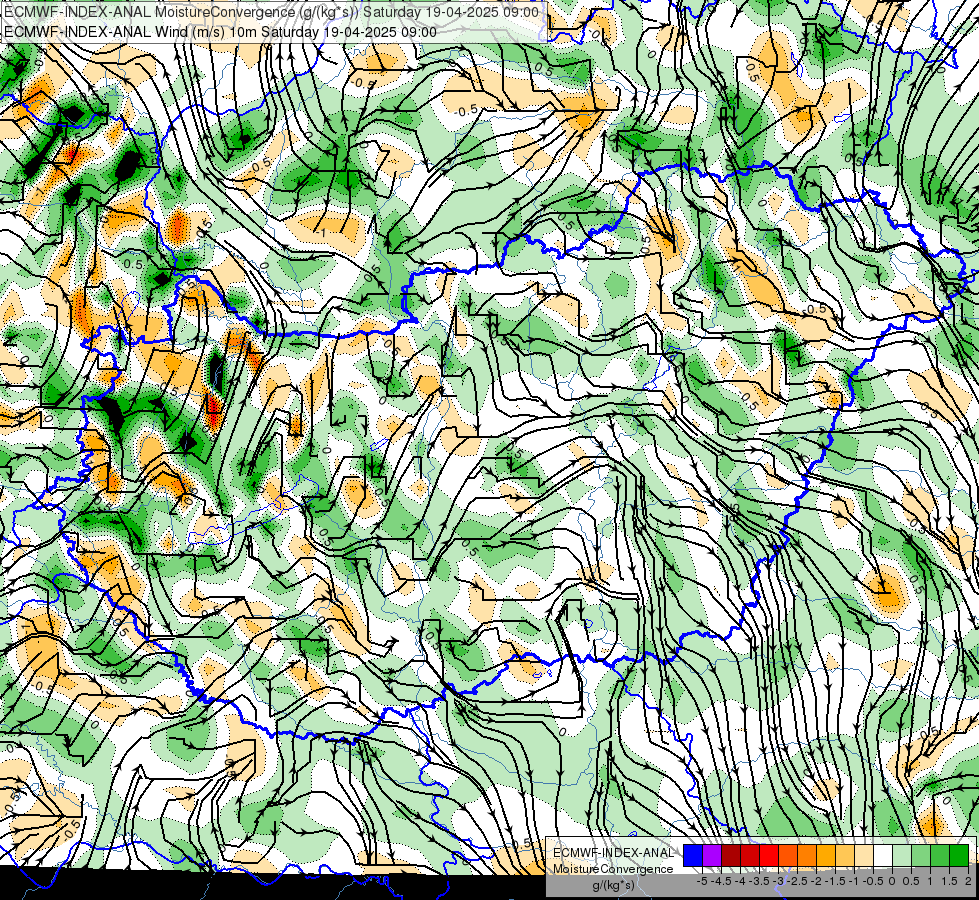Click the -1.5 legend scale value

coord(835,881)
